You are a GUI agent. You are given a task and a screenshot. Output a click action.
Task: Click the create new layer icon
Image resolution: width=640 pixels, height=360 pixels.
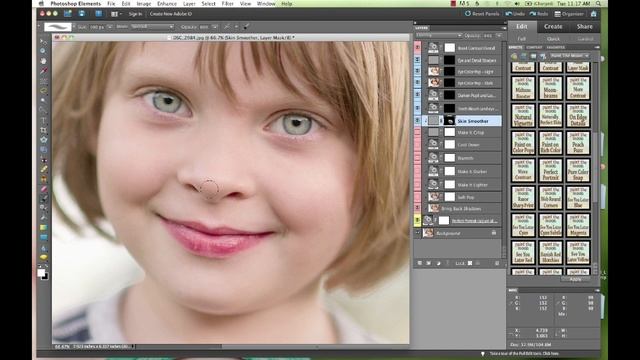tap(420, 263)
